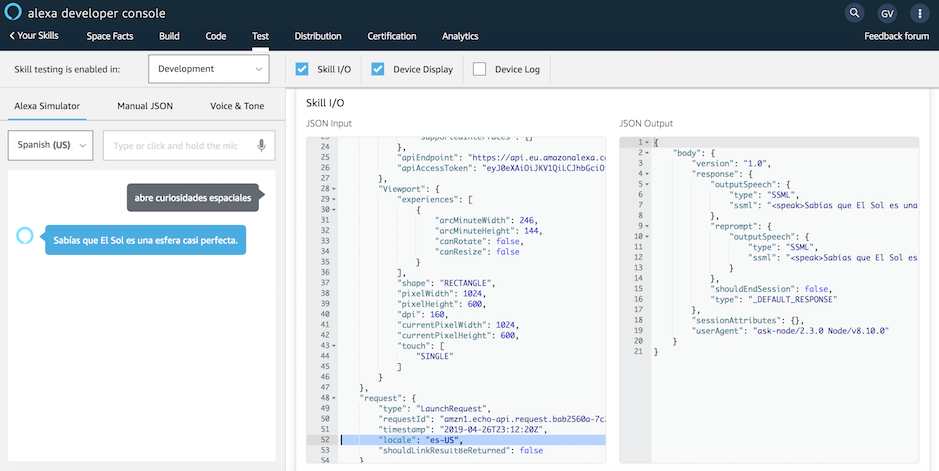This screenshot has height=471, width=939.
Task: Click the "timestamp" line in JSON Input
Action: [463, 430]
